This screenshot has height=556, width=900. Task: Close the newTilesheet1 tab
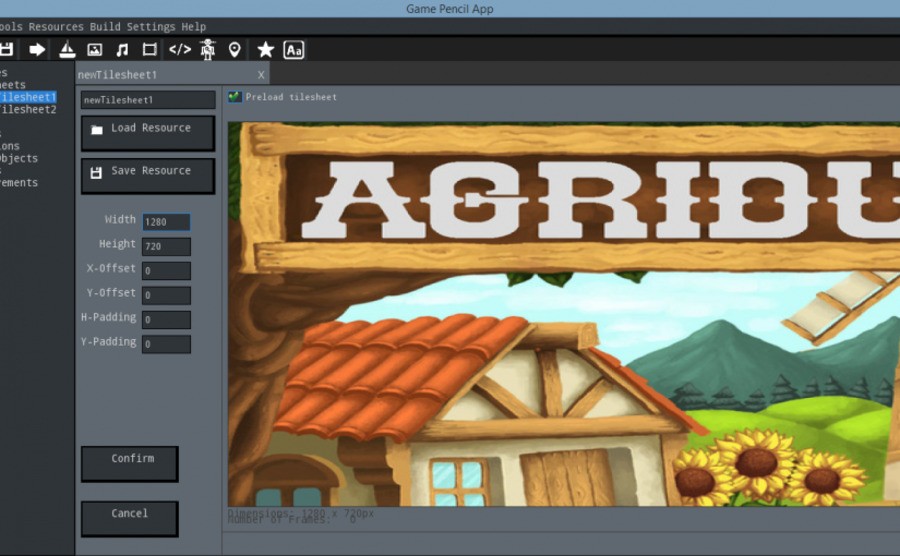coord(261,75)
